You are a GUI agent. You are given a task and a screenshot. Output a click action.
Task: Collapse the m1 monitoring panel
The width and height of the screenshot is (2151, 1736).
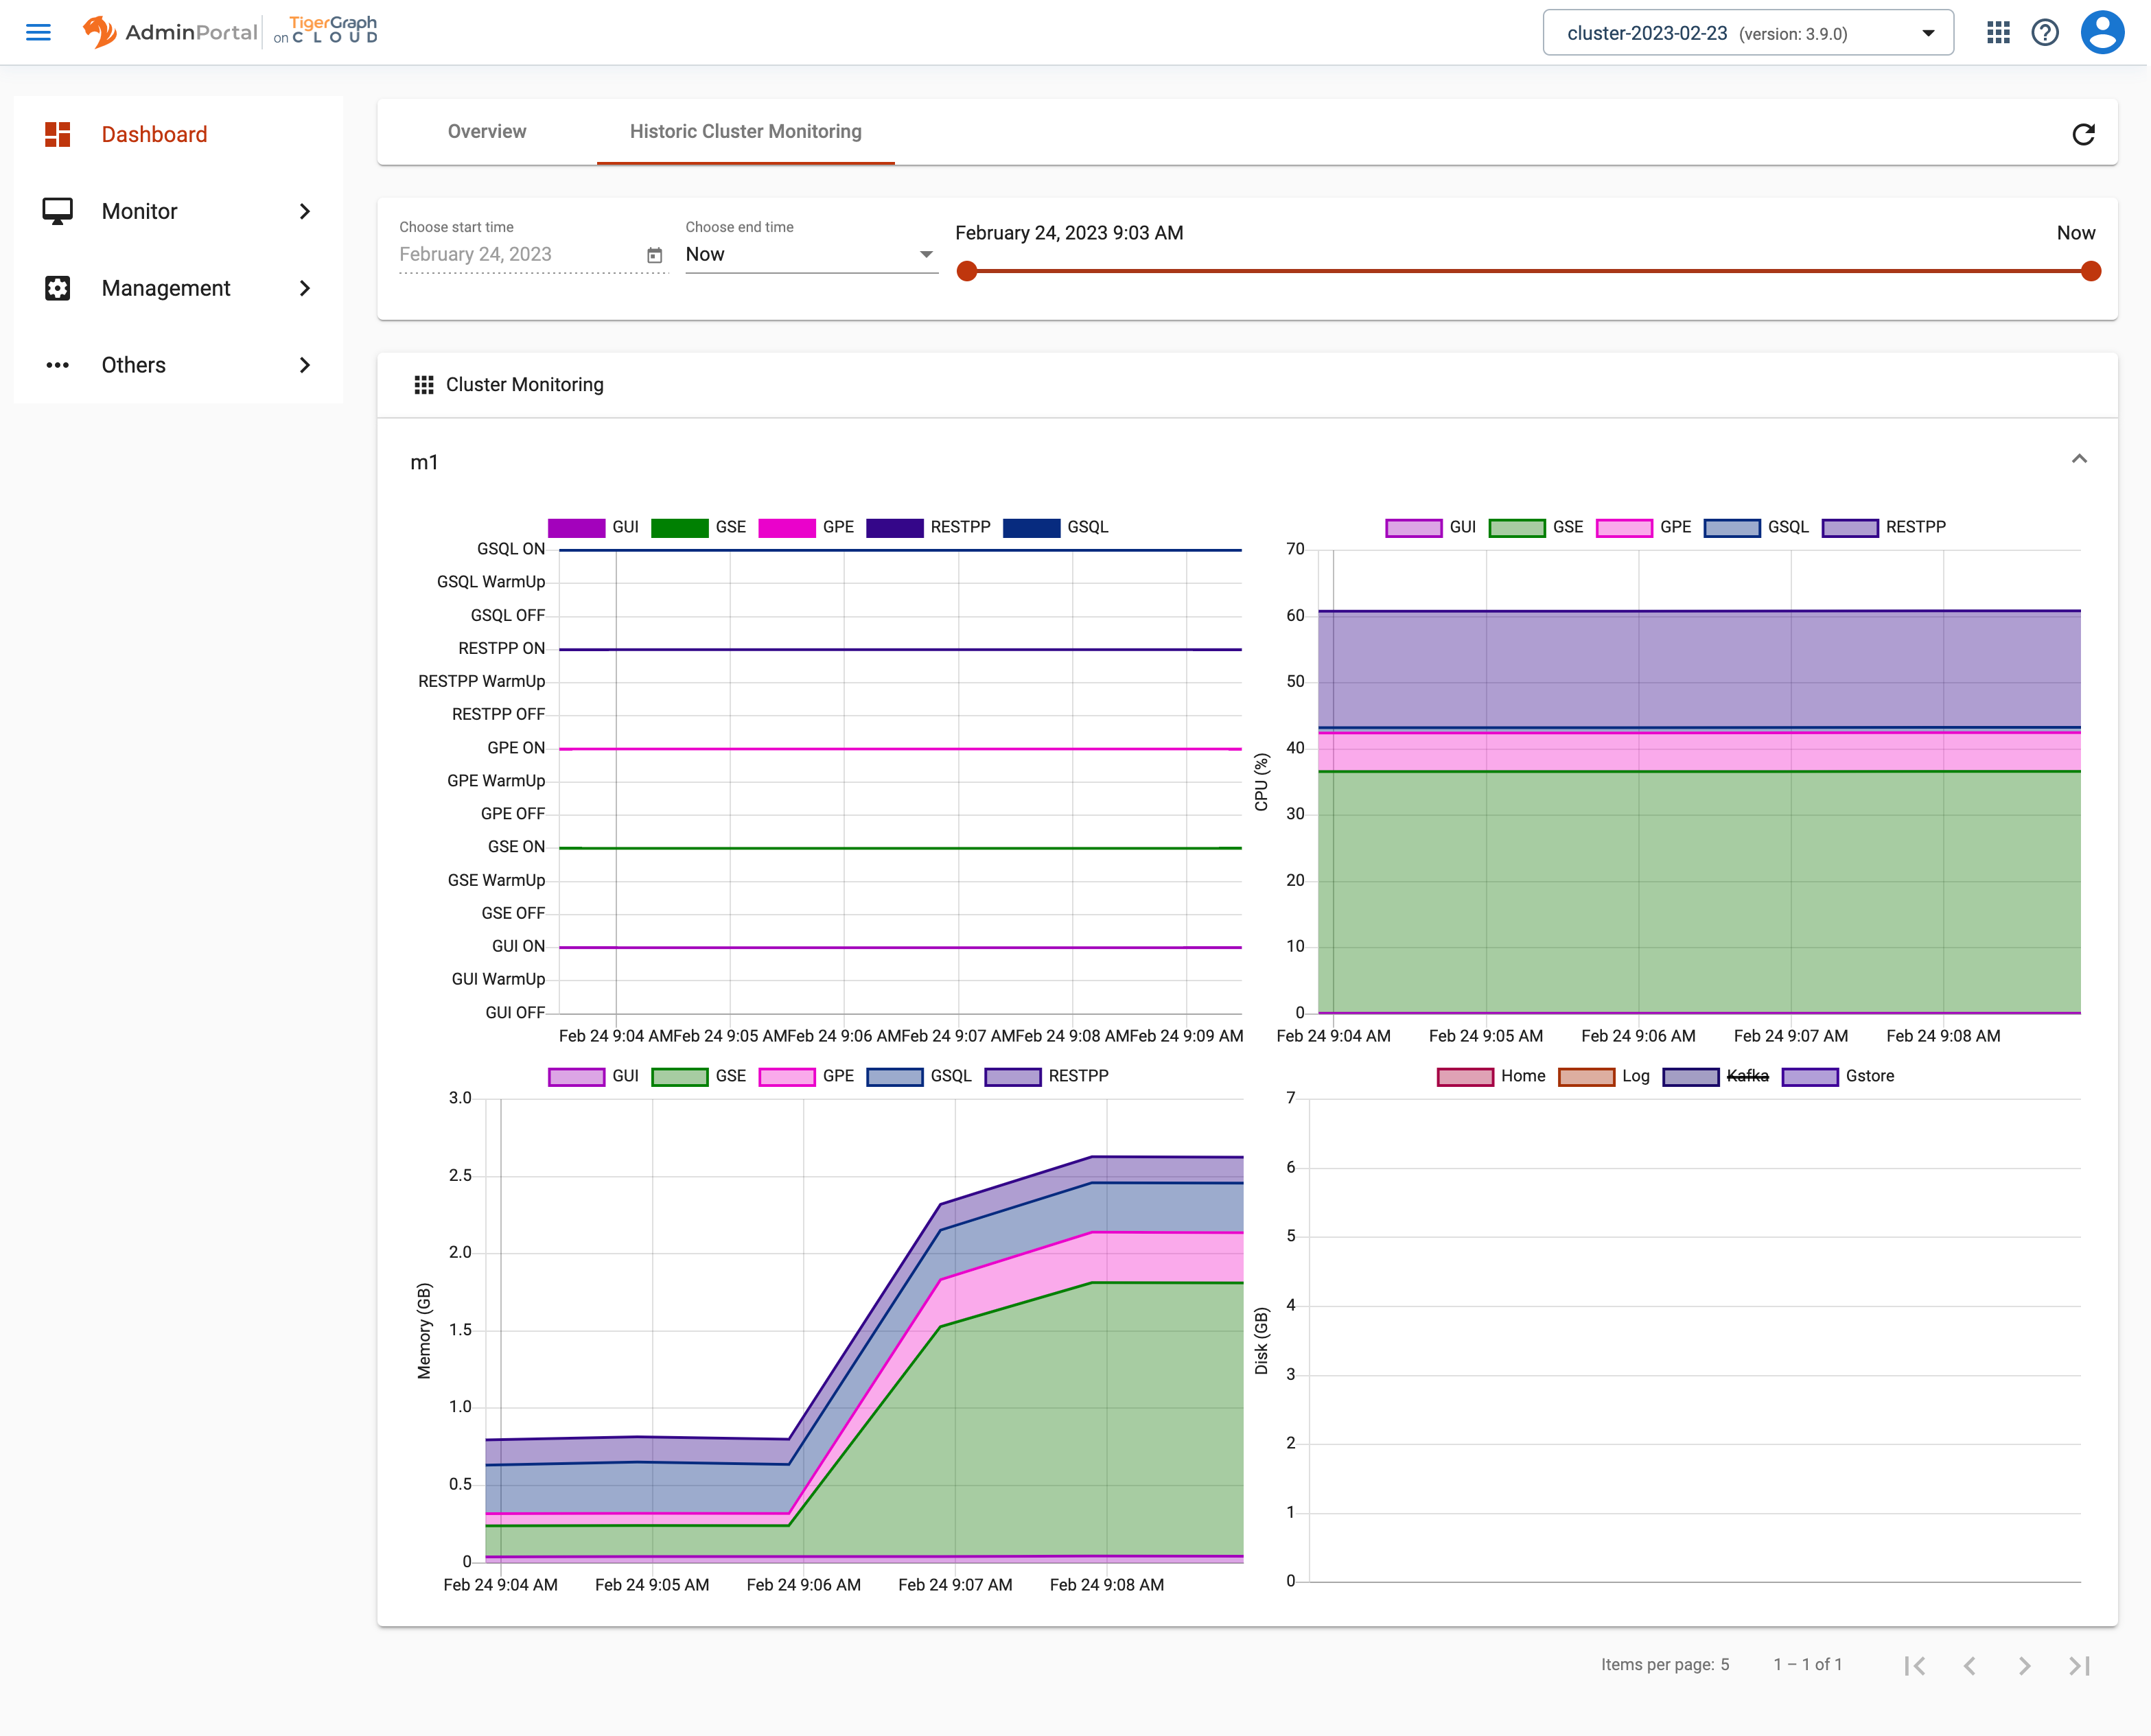(2080, 459)
